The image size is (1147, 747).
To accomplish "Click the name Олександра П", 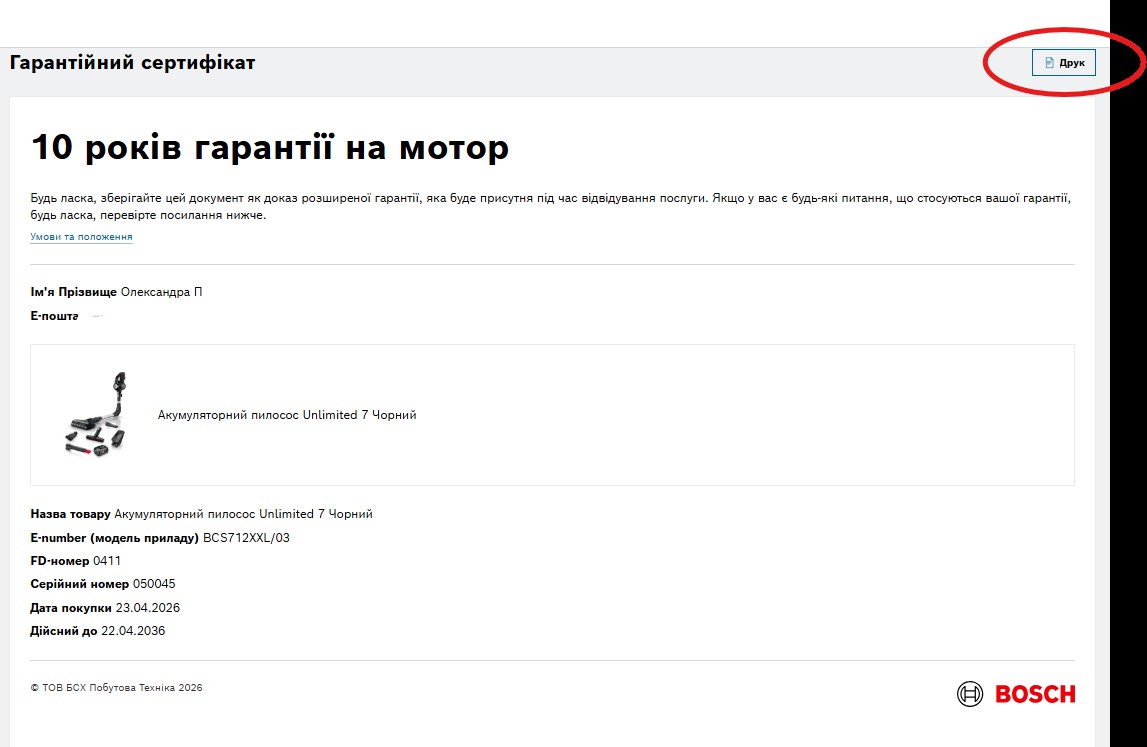I will (162, 292).
